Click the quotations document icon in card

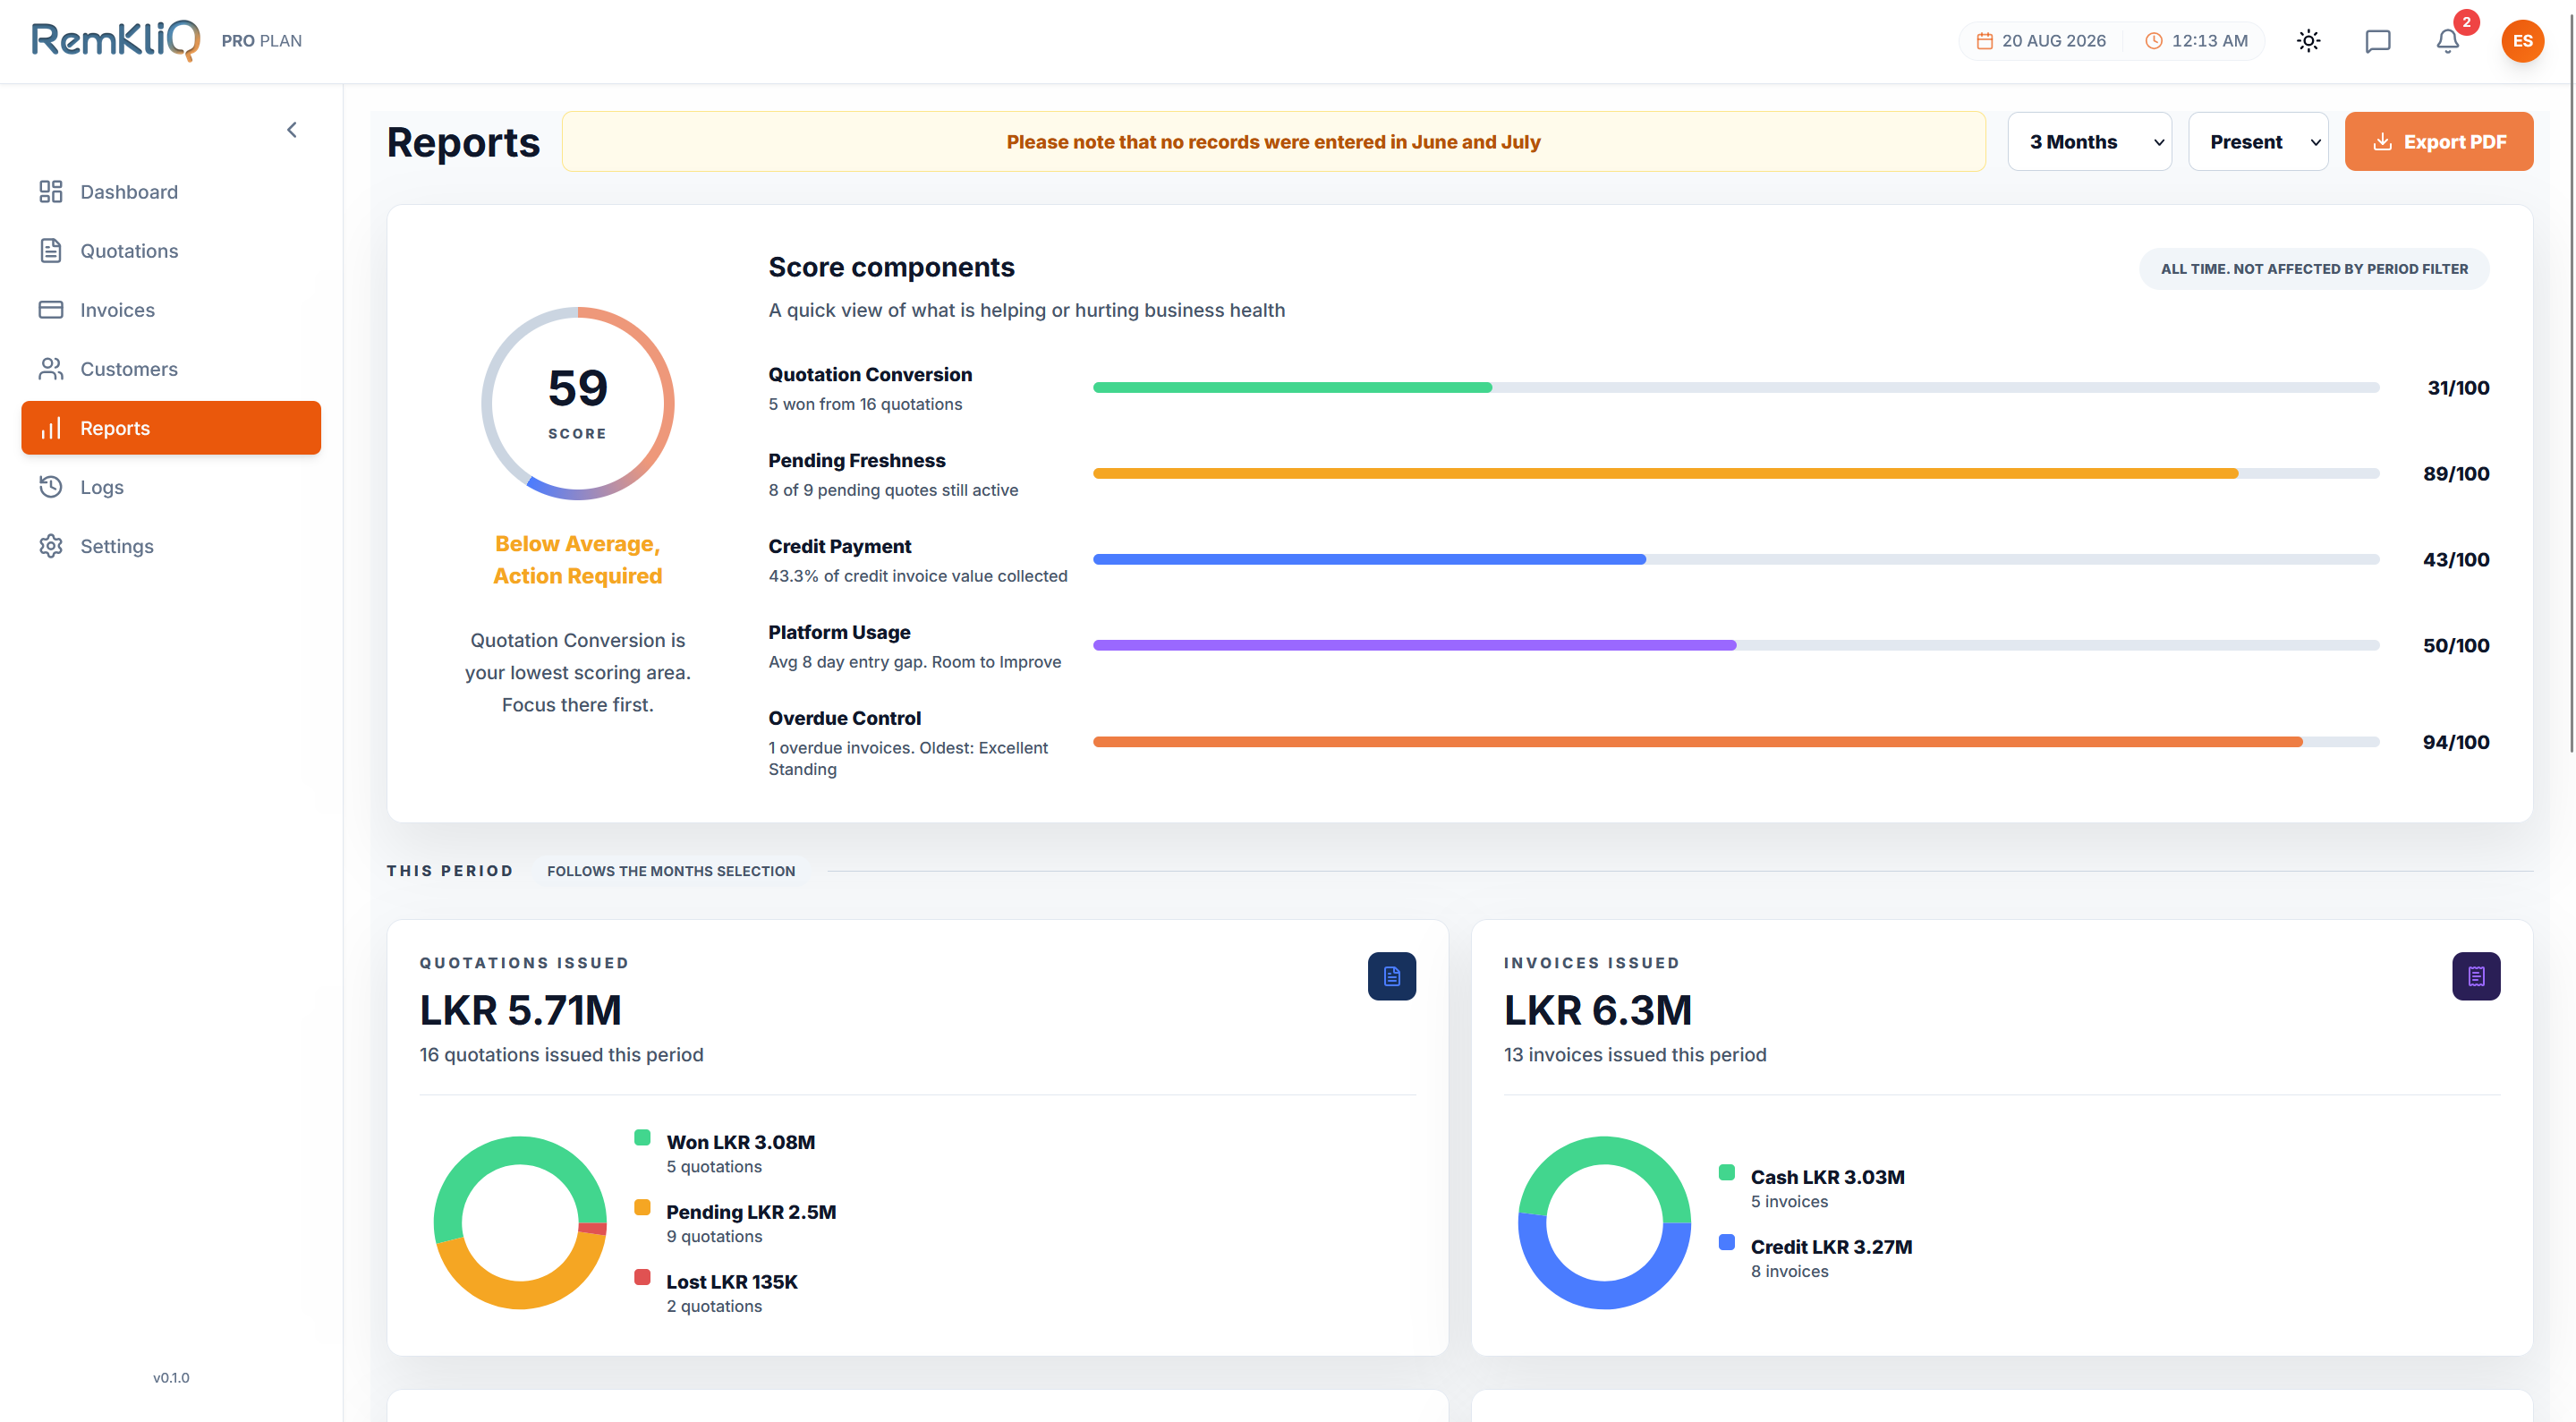point(1391,976)
